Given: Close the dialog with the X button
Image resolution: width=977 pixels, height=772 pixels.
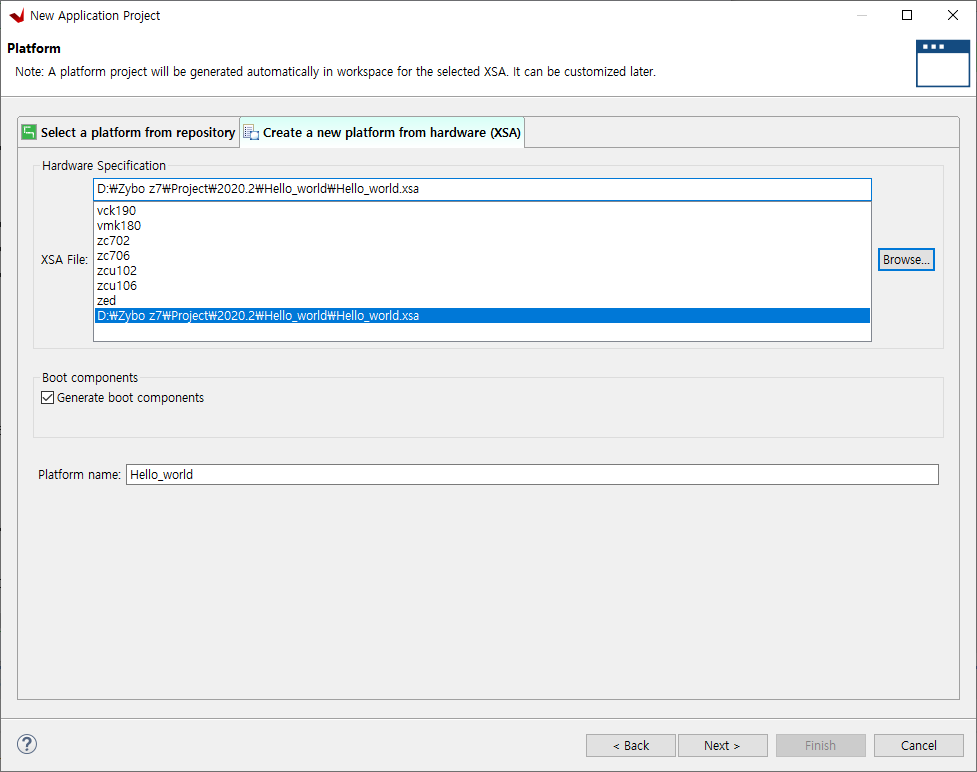Looking at the screenshot, I should [953, 15].
